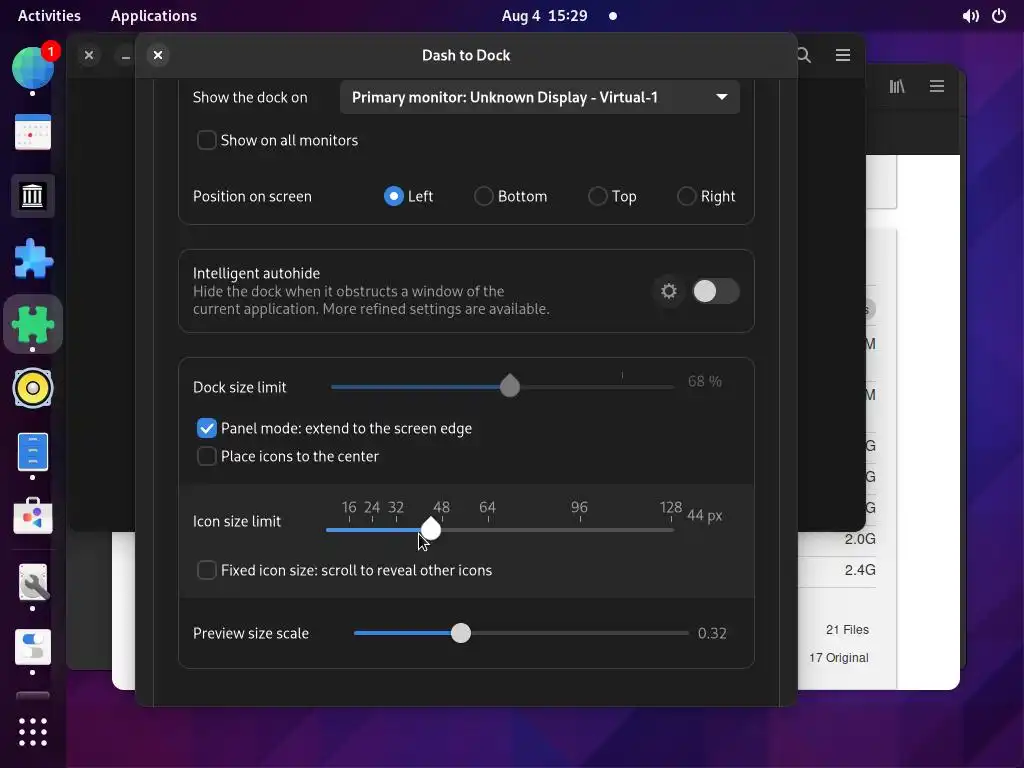Open the volume control in top bar
Image resolution: width=1024 pixels, height=768 pixels.
click(970, 16)
